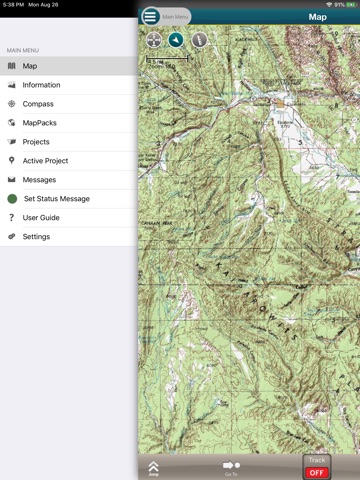
Task: Open Settings from the menu
Action: [x=69, y=237]
